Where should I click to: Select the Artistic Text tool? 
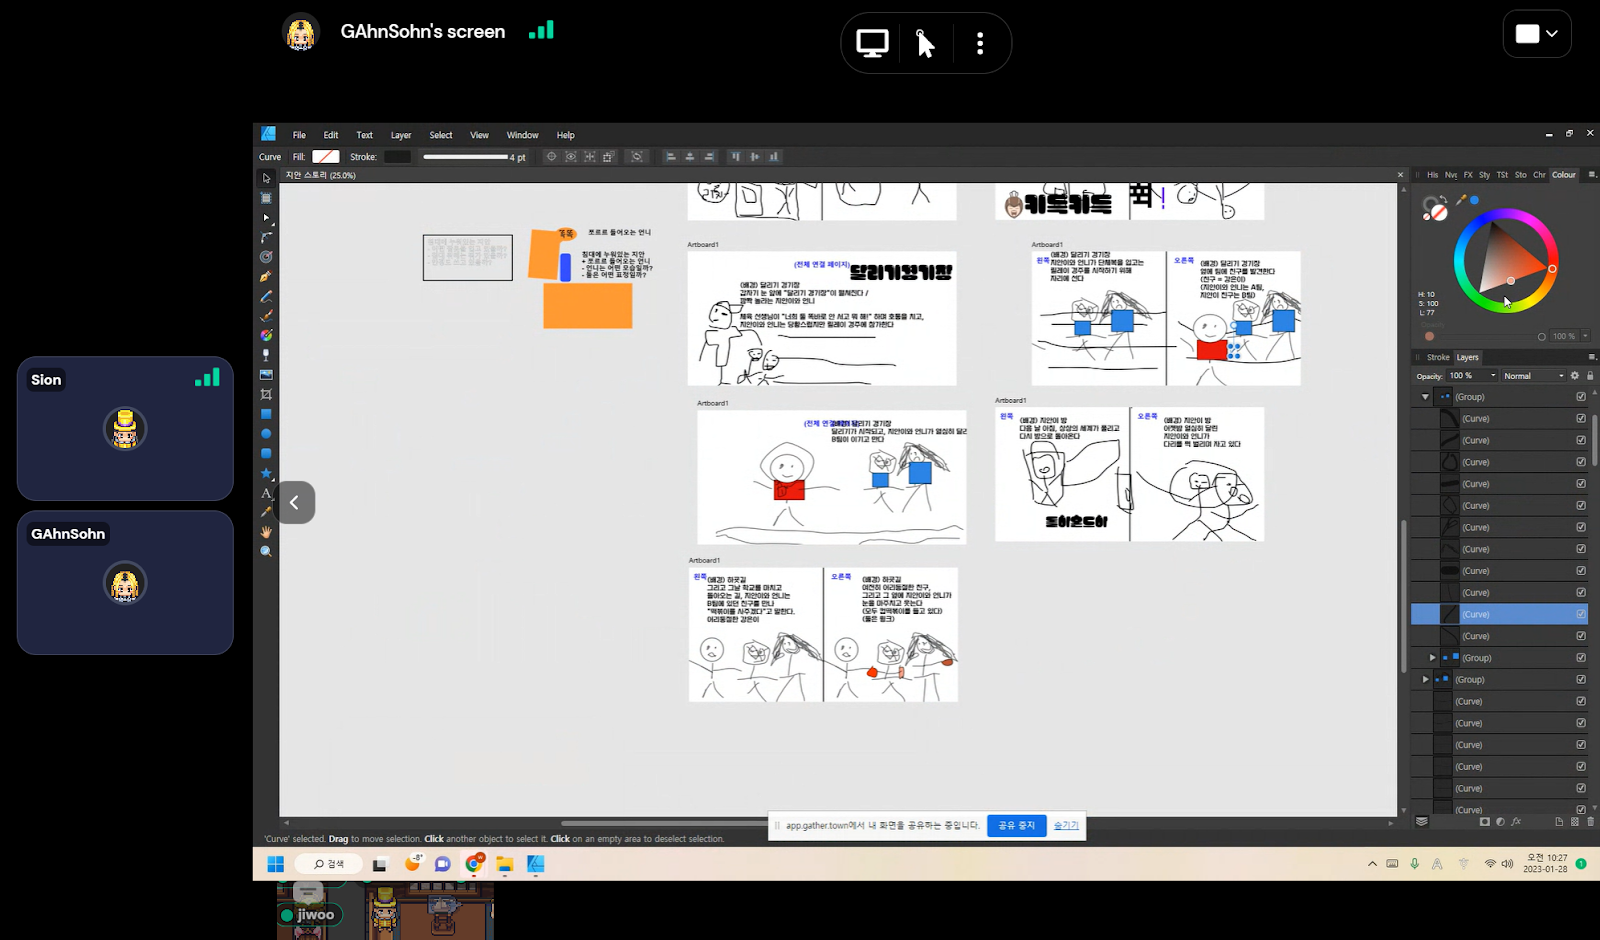point(266,493)
